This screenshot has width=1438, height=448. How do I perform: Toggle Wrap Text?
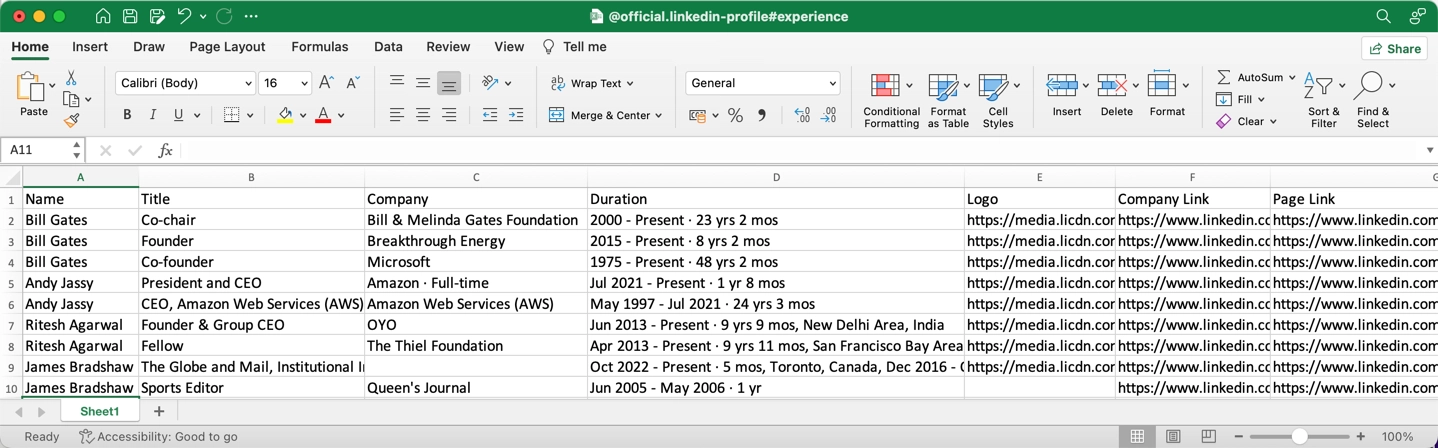[x=592, y=83]
